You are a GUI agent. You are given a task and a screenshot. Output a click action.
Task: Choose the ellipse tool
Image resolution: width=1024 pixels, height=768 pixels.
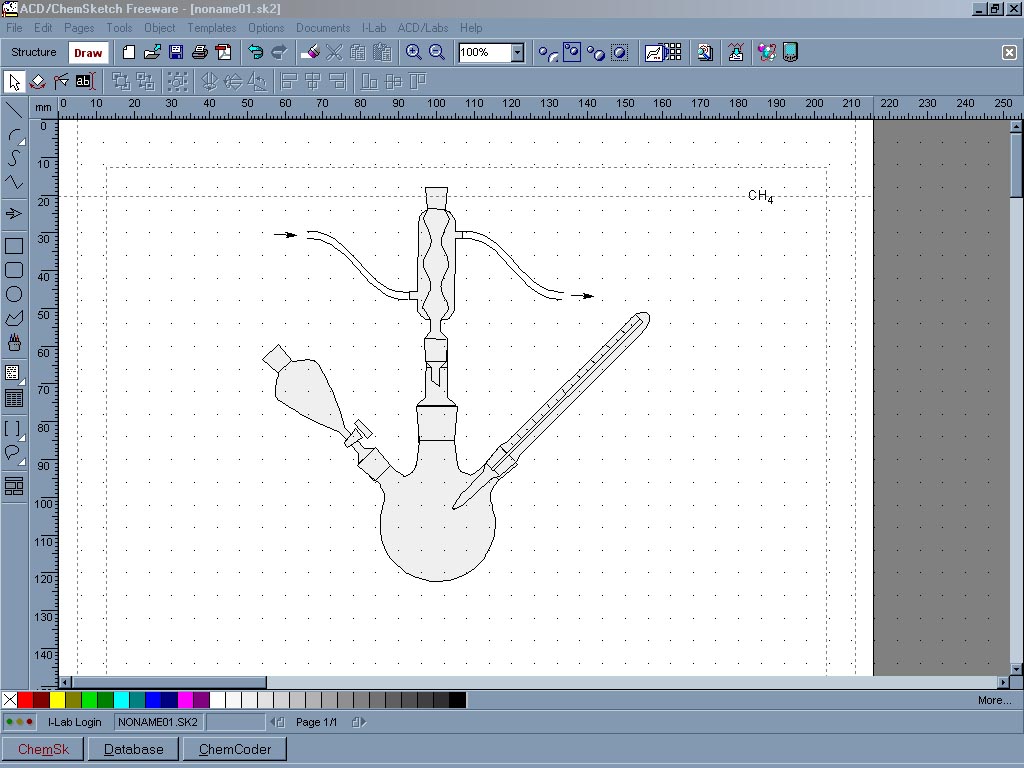click(14, 295)
